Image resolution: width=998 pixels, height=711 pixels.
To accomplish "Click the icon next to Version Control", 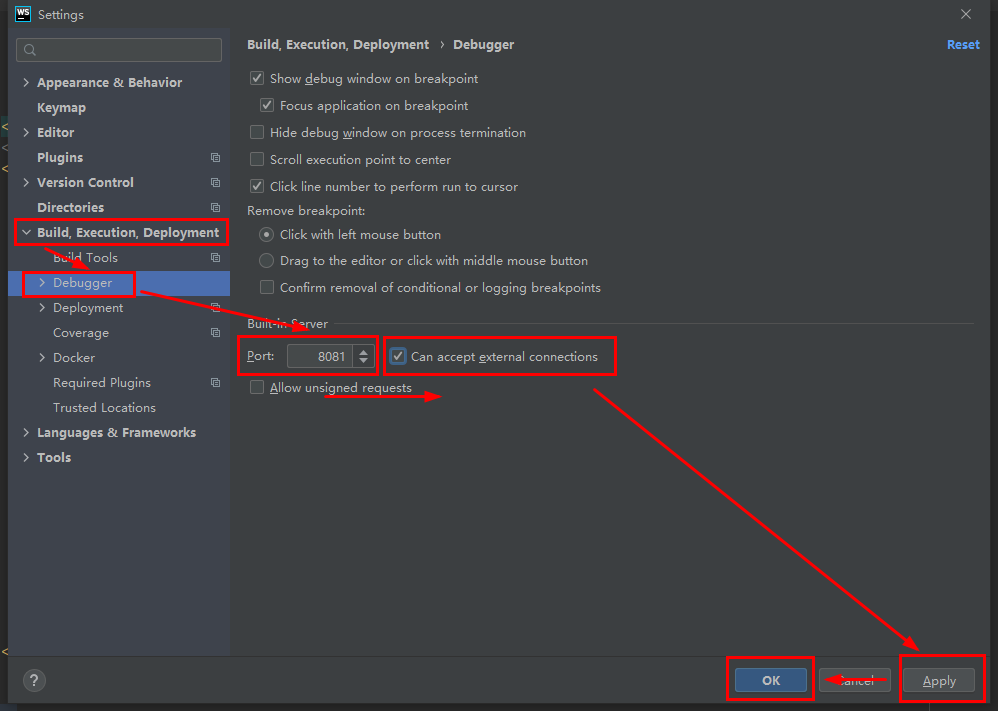I will 214,182.
